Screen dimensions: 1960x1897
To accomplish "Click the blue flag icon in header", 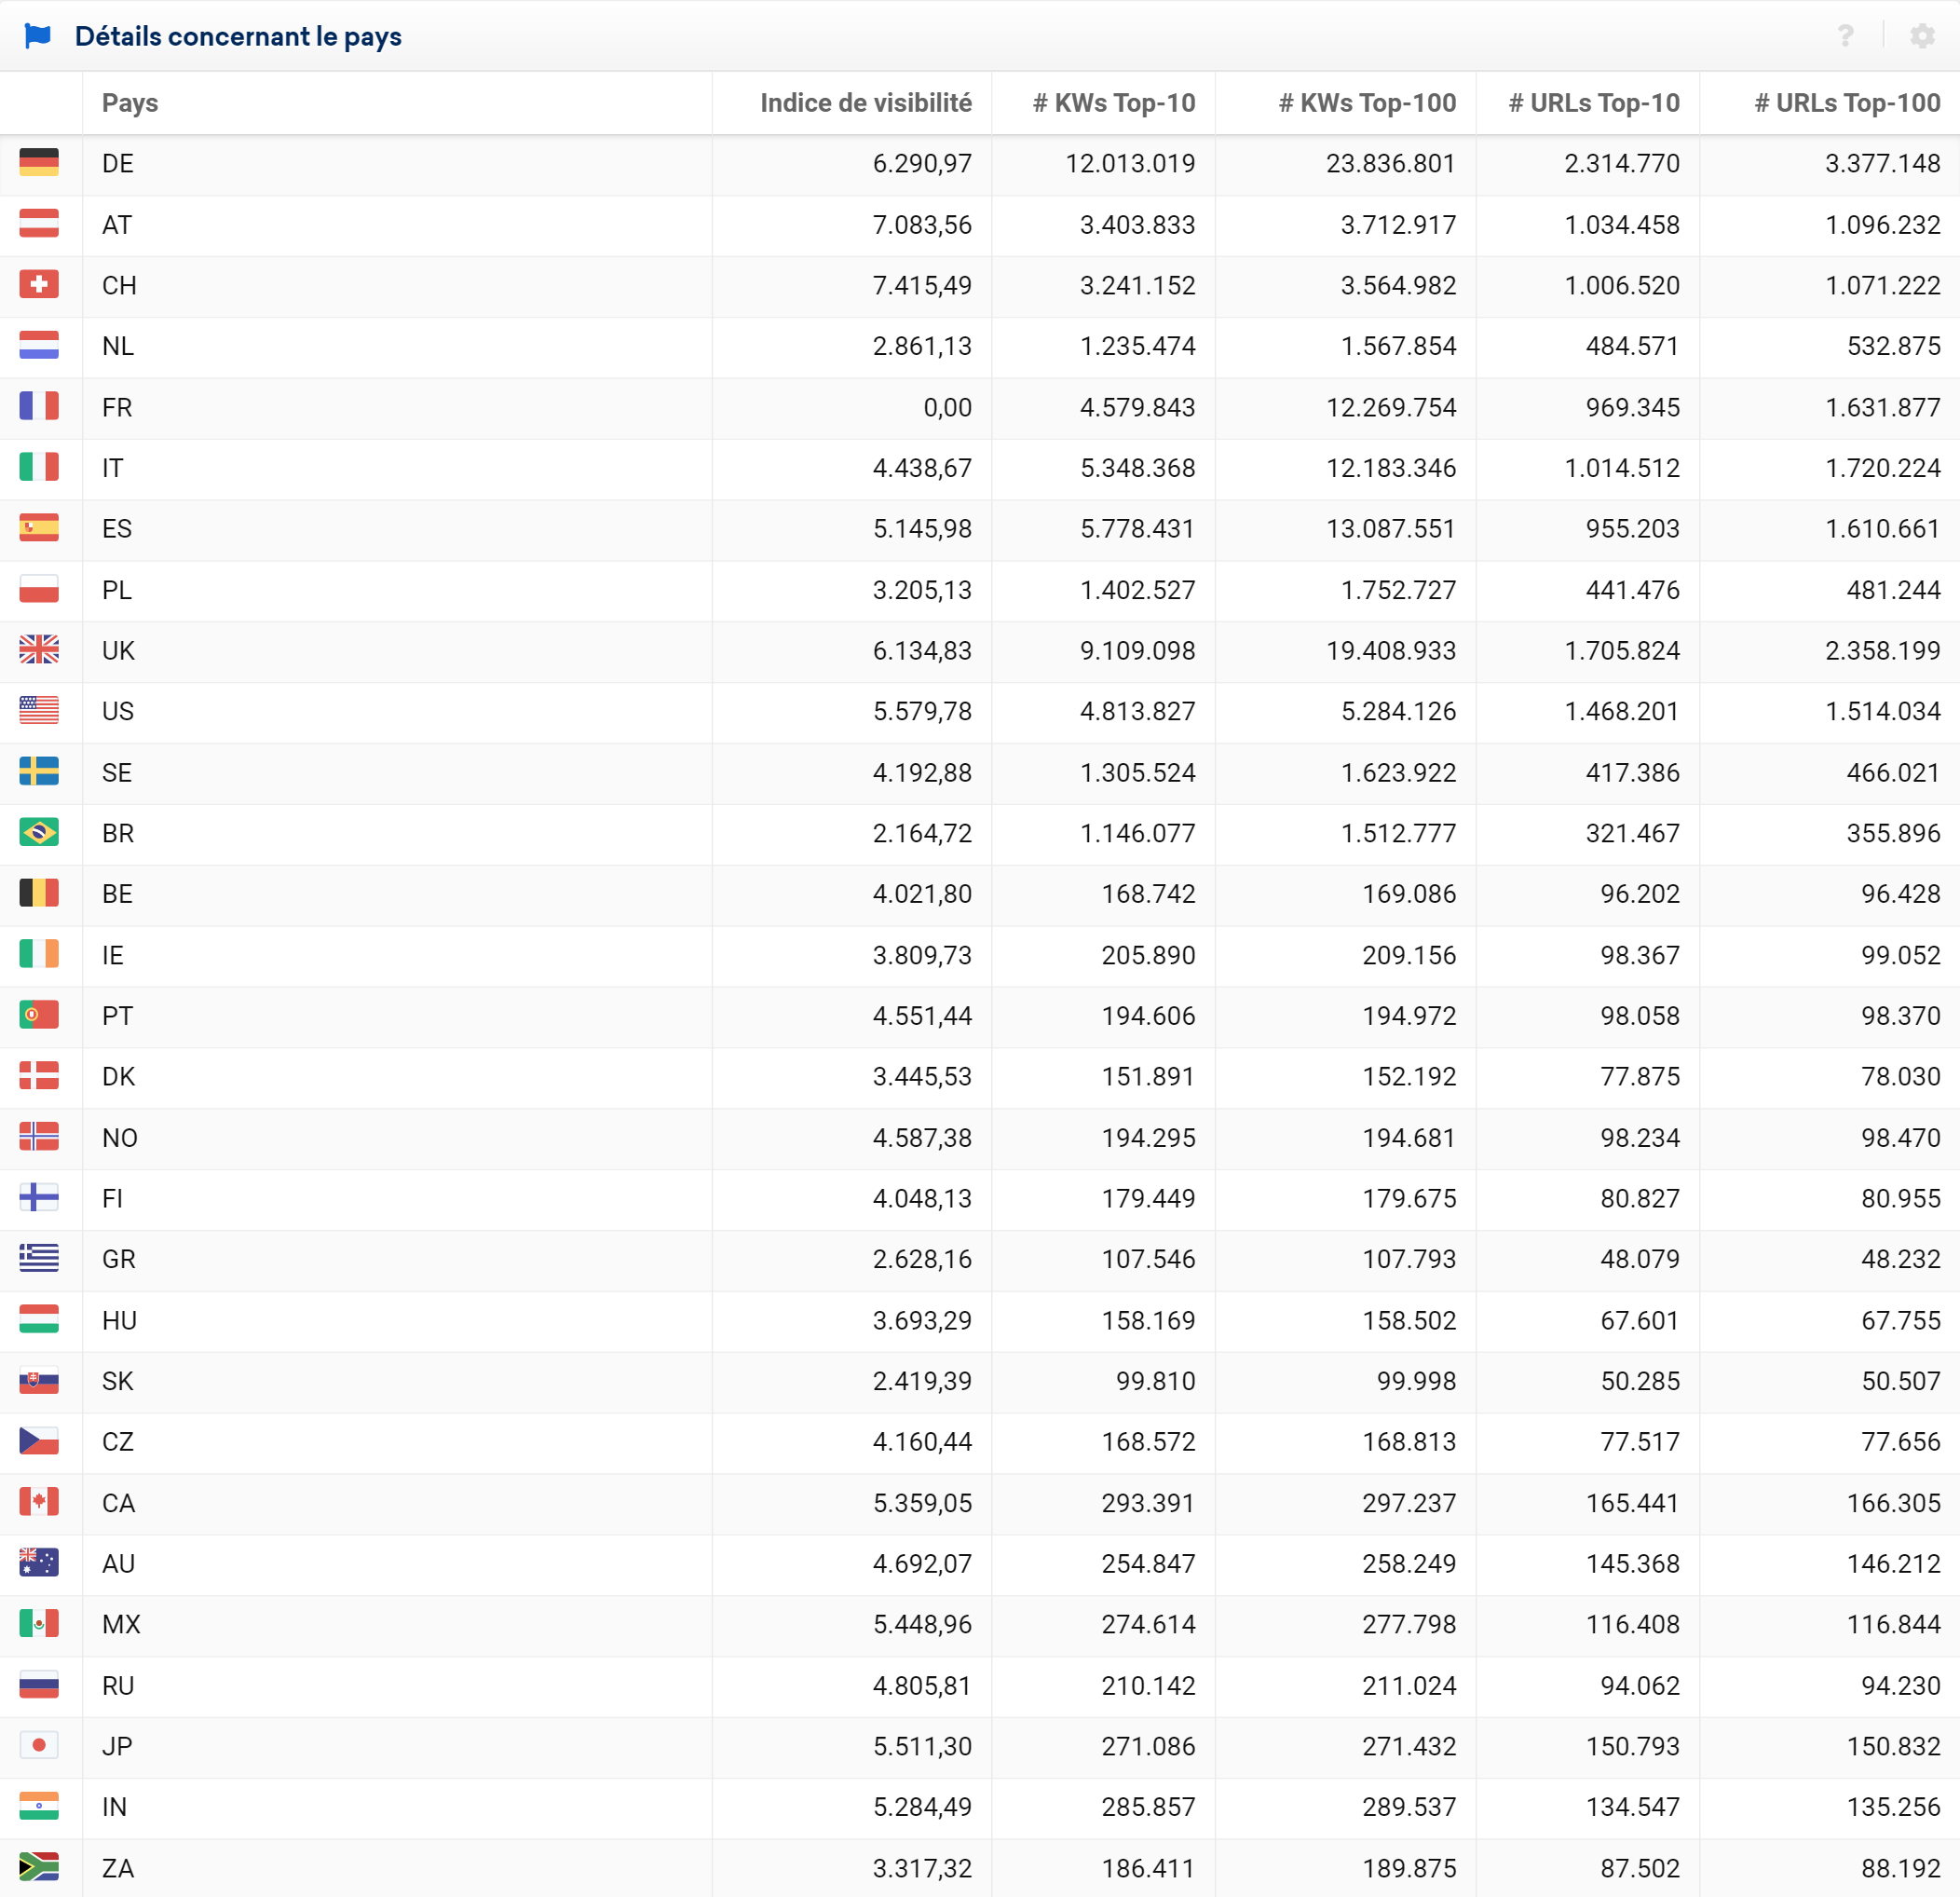I will click(x=38, y=36).
